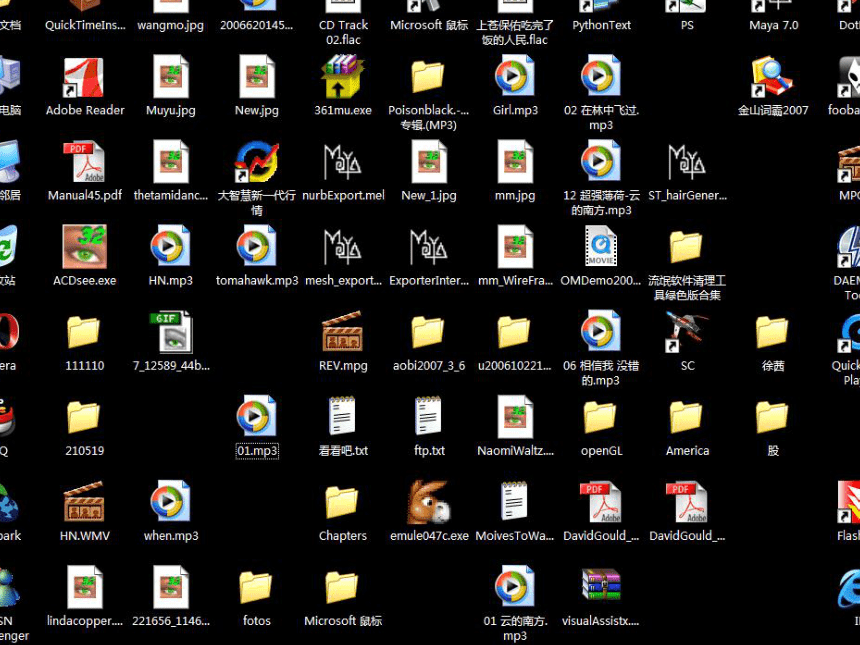Select the New_1.jpg image file
The image size is (860, 645).
pos(428,162)
